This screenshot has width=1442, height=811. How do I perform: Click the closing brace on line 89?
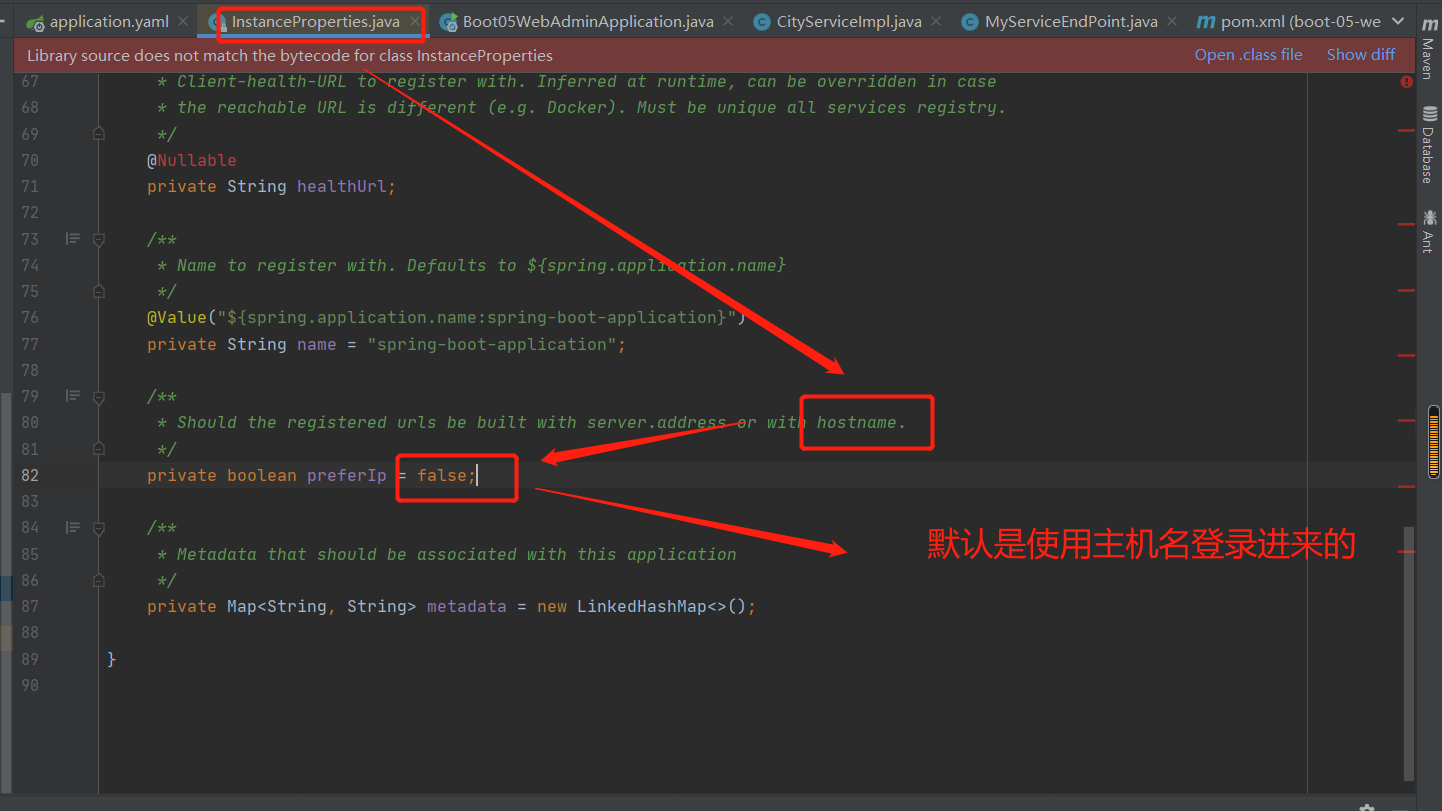click(112, 659)
